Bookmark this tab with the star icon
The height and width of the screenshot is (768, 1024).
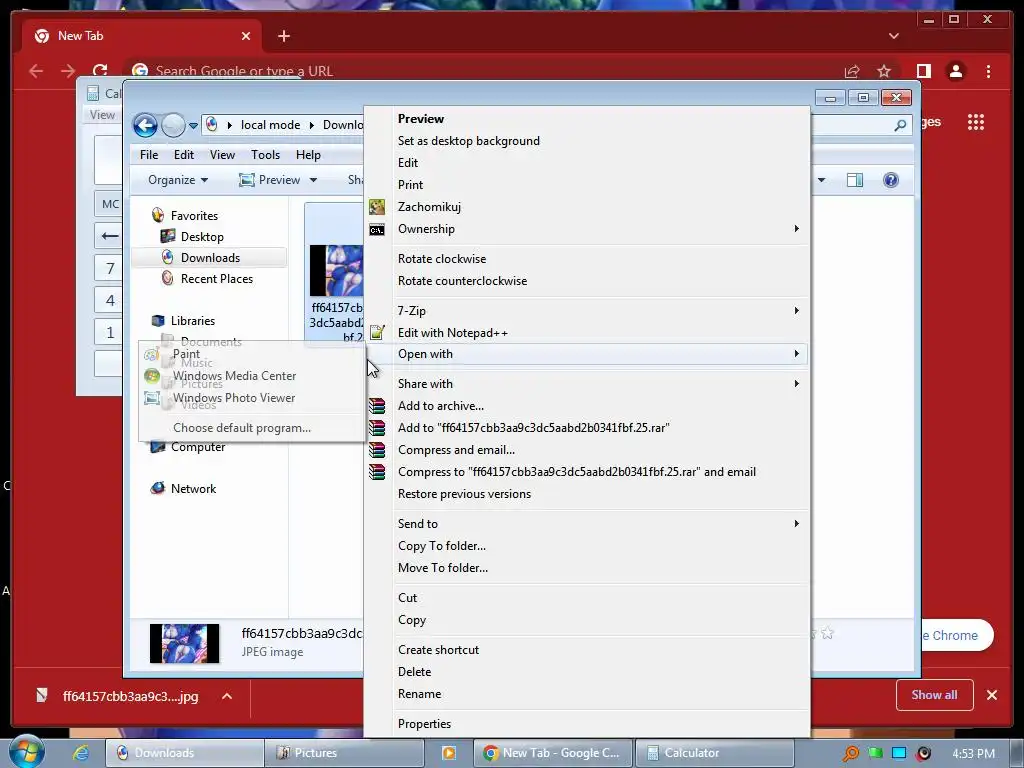pos(884,71)
